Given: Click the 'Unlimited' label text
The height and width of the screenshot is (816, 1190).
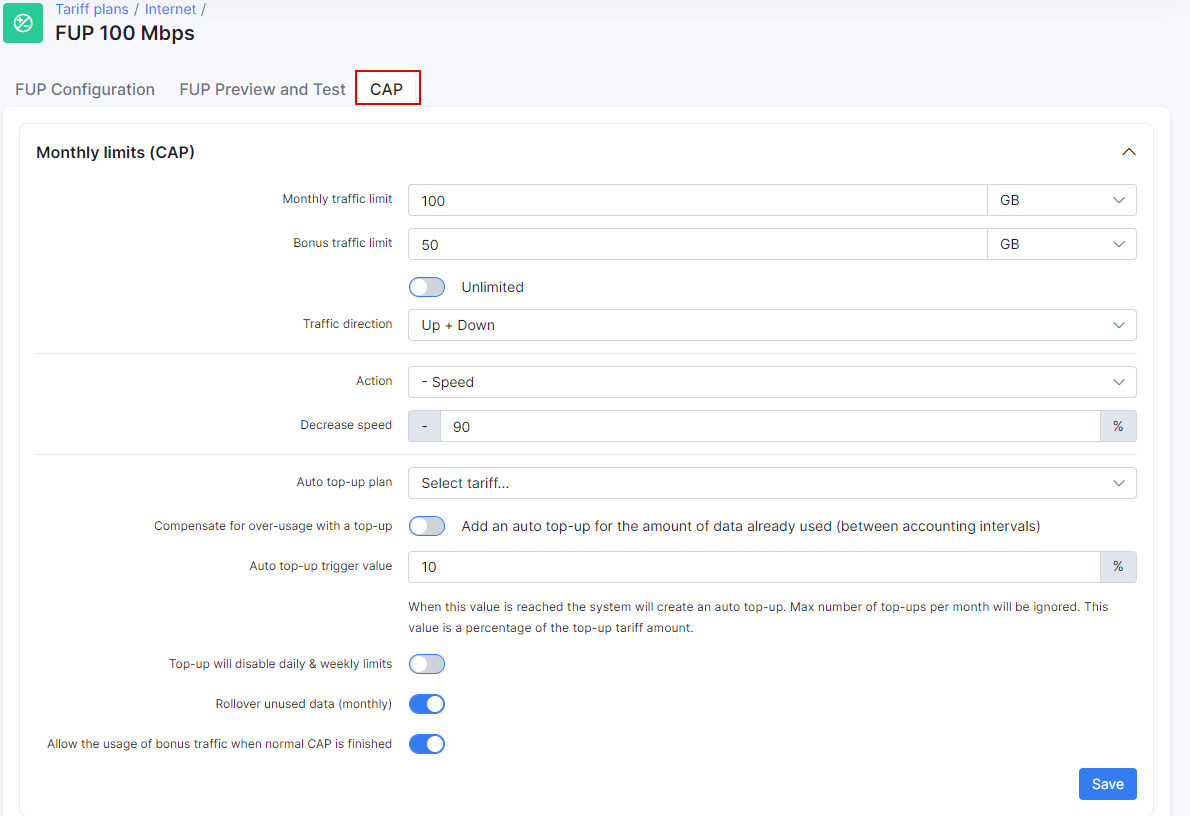Looking at the screenshot, I should (493, 287).
